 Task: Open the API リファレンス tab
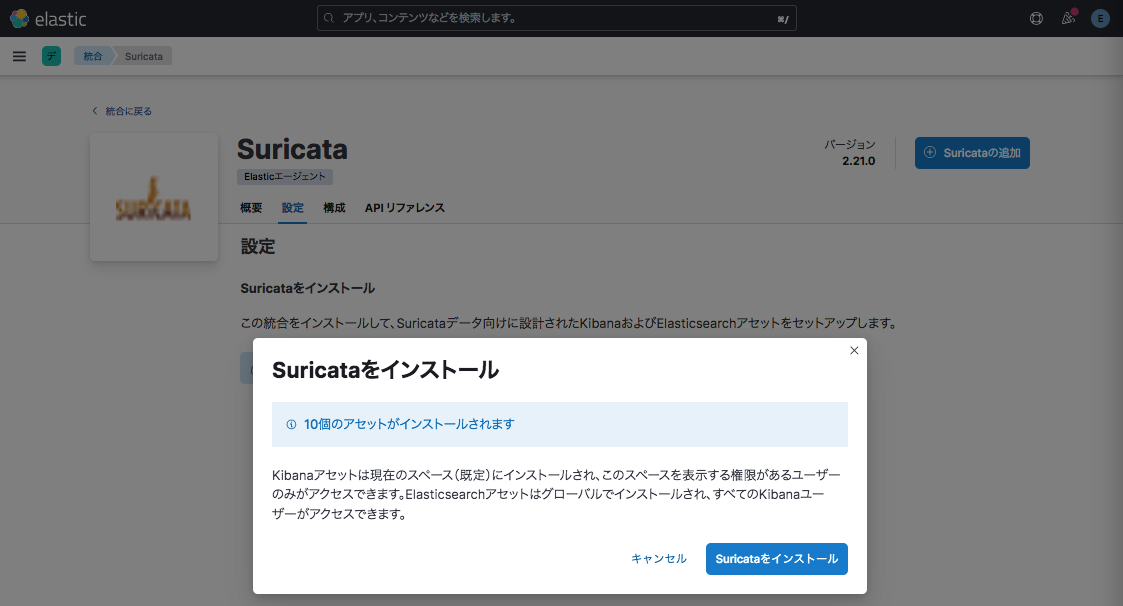click(x=404, y=208)
